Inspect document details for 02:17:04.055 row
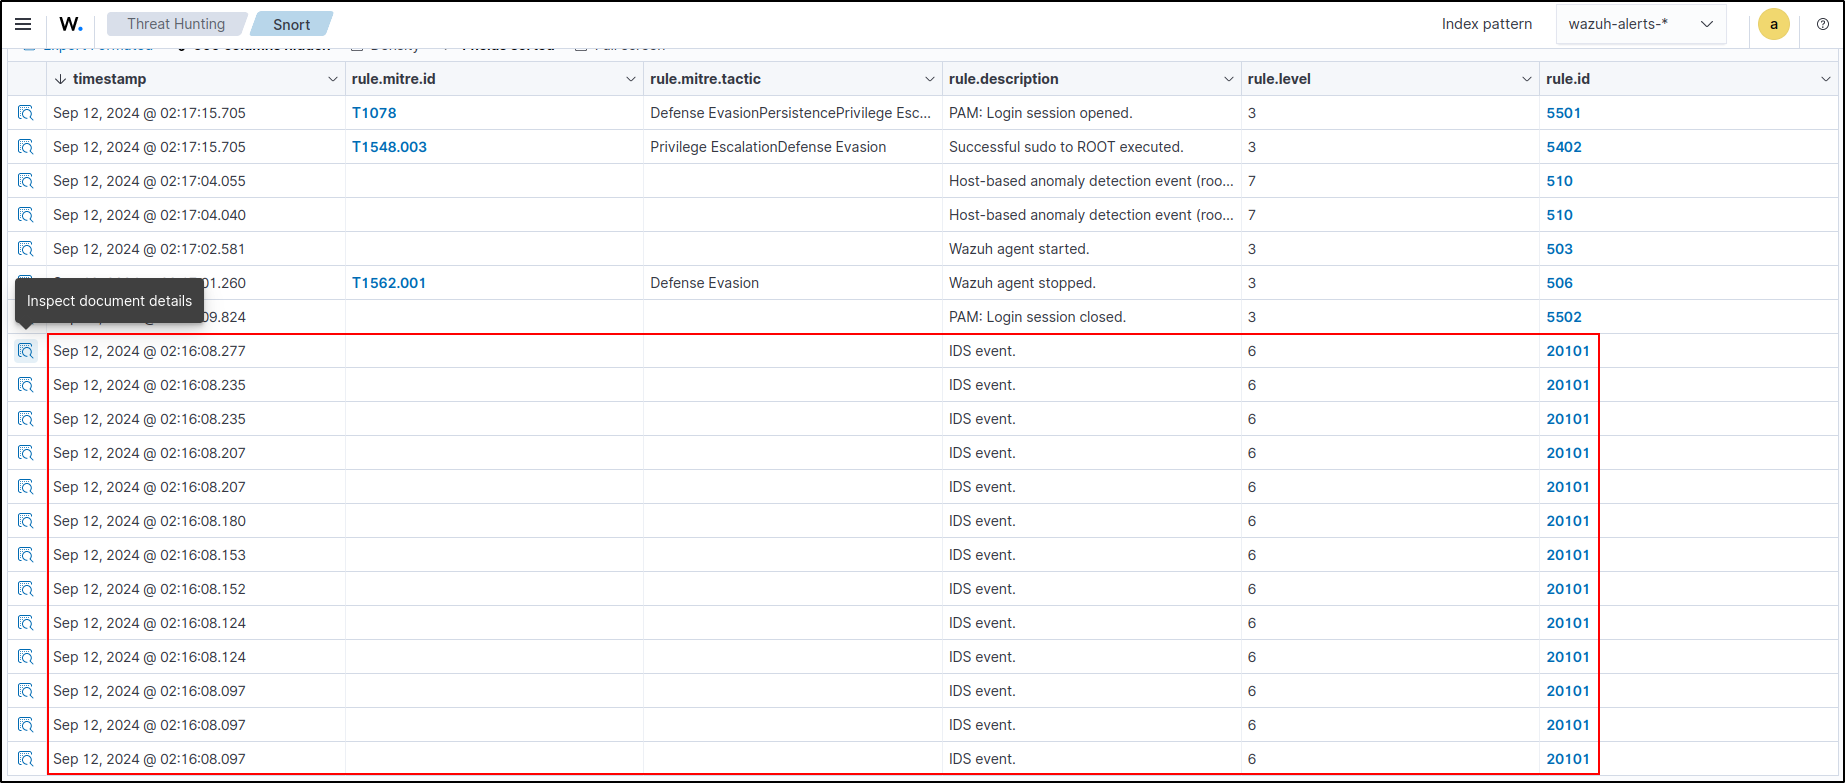The width and height of the screenshot is (1845, 783). pos(26,181)
